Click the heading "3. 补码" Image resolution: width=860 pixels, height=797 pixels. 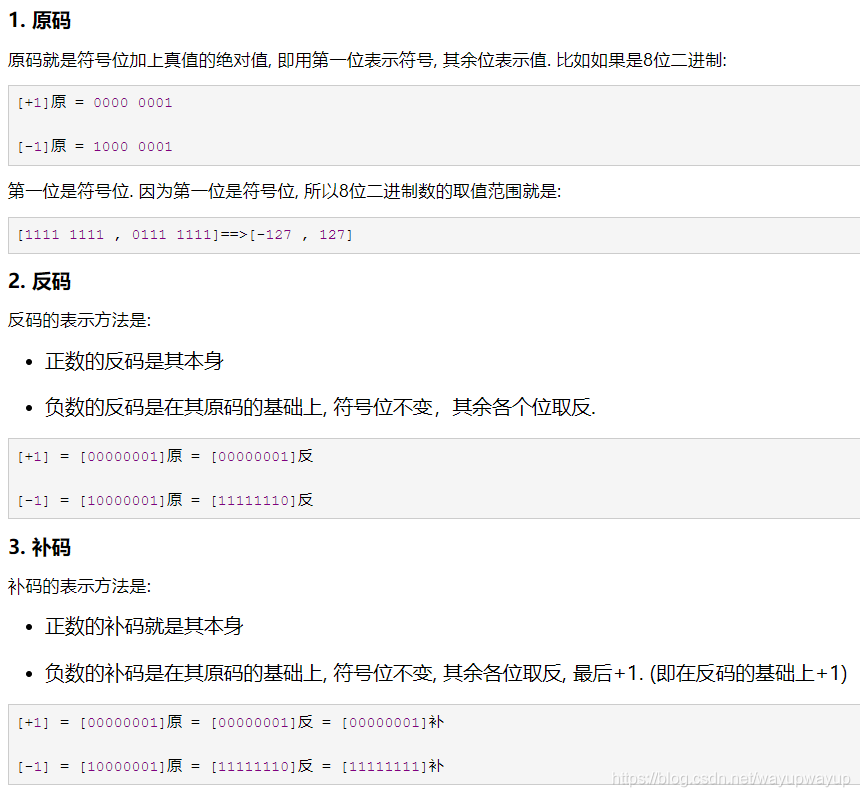click(x=39, y=547)
